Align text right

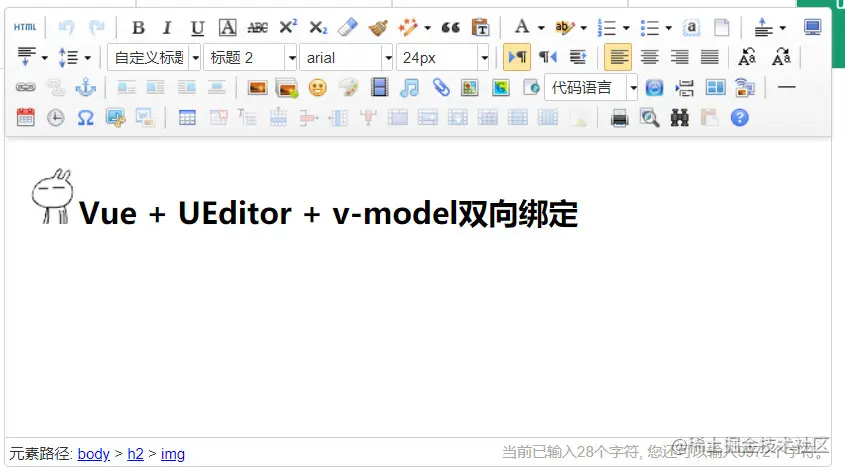point(680,57)
